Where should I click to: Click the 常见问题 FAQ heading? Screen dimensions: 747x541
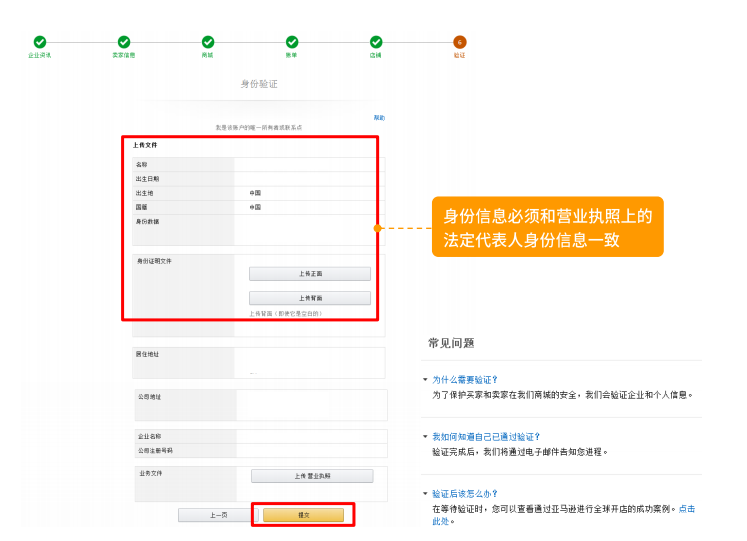tap(451, 343)
